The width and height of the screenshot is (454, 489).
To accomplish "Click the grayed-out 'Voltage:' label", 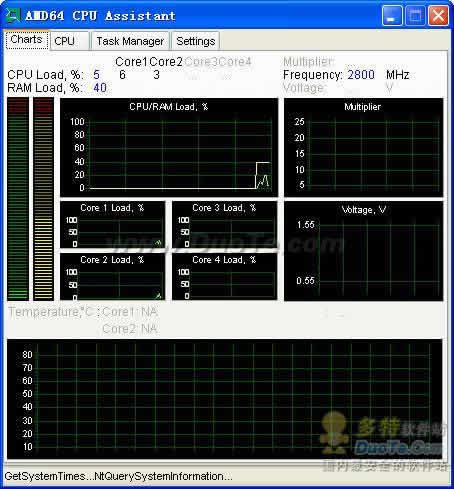I will coord(304,88).
